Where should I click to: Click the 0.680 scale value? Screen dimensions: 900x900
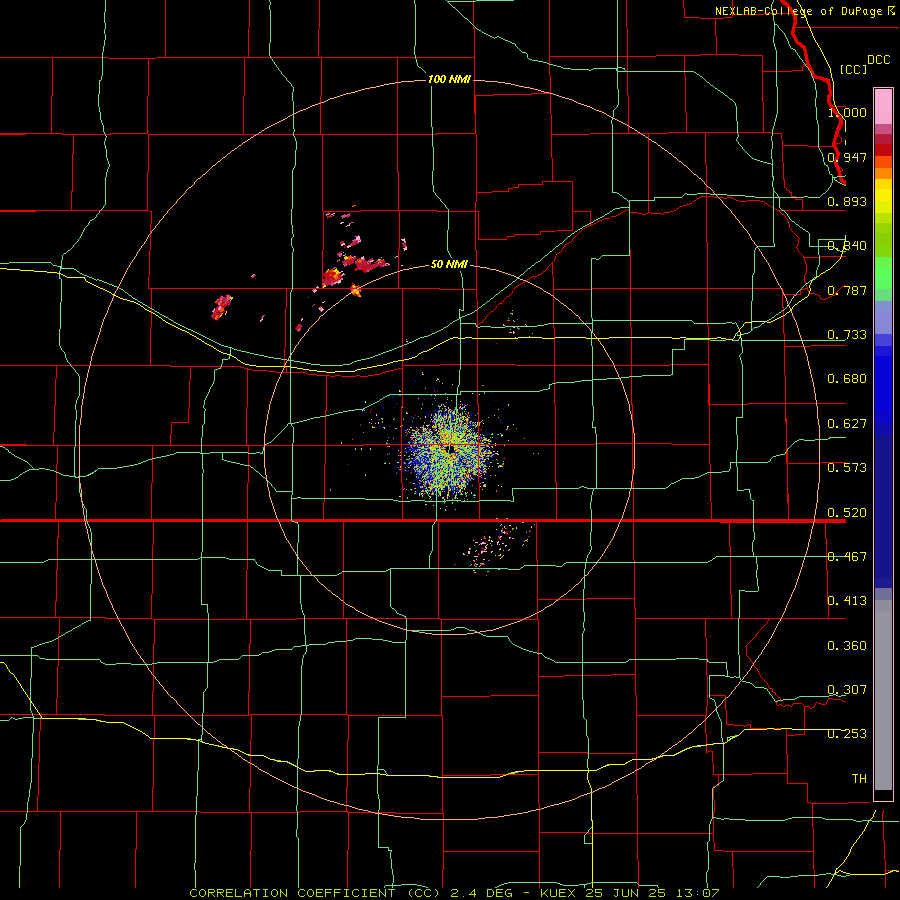pos(847,379)
